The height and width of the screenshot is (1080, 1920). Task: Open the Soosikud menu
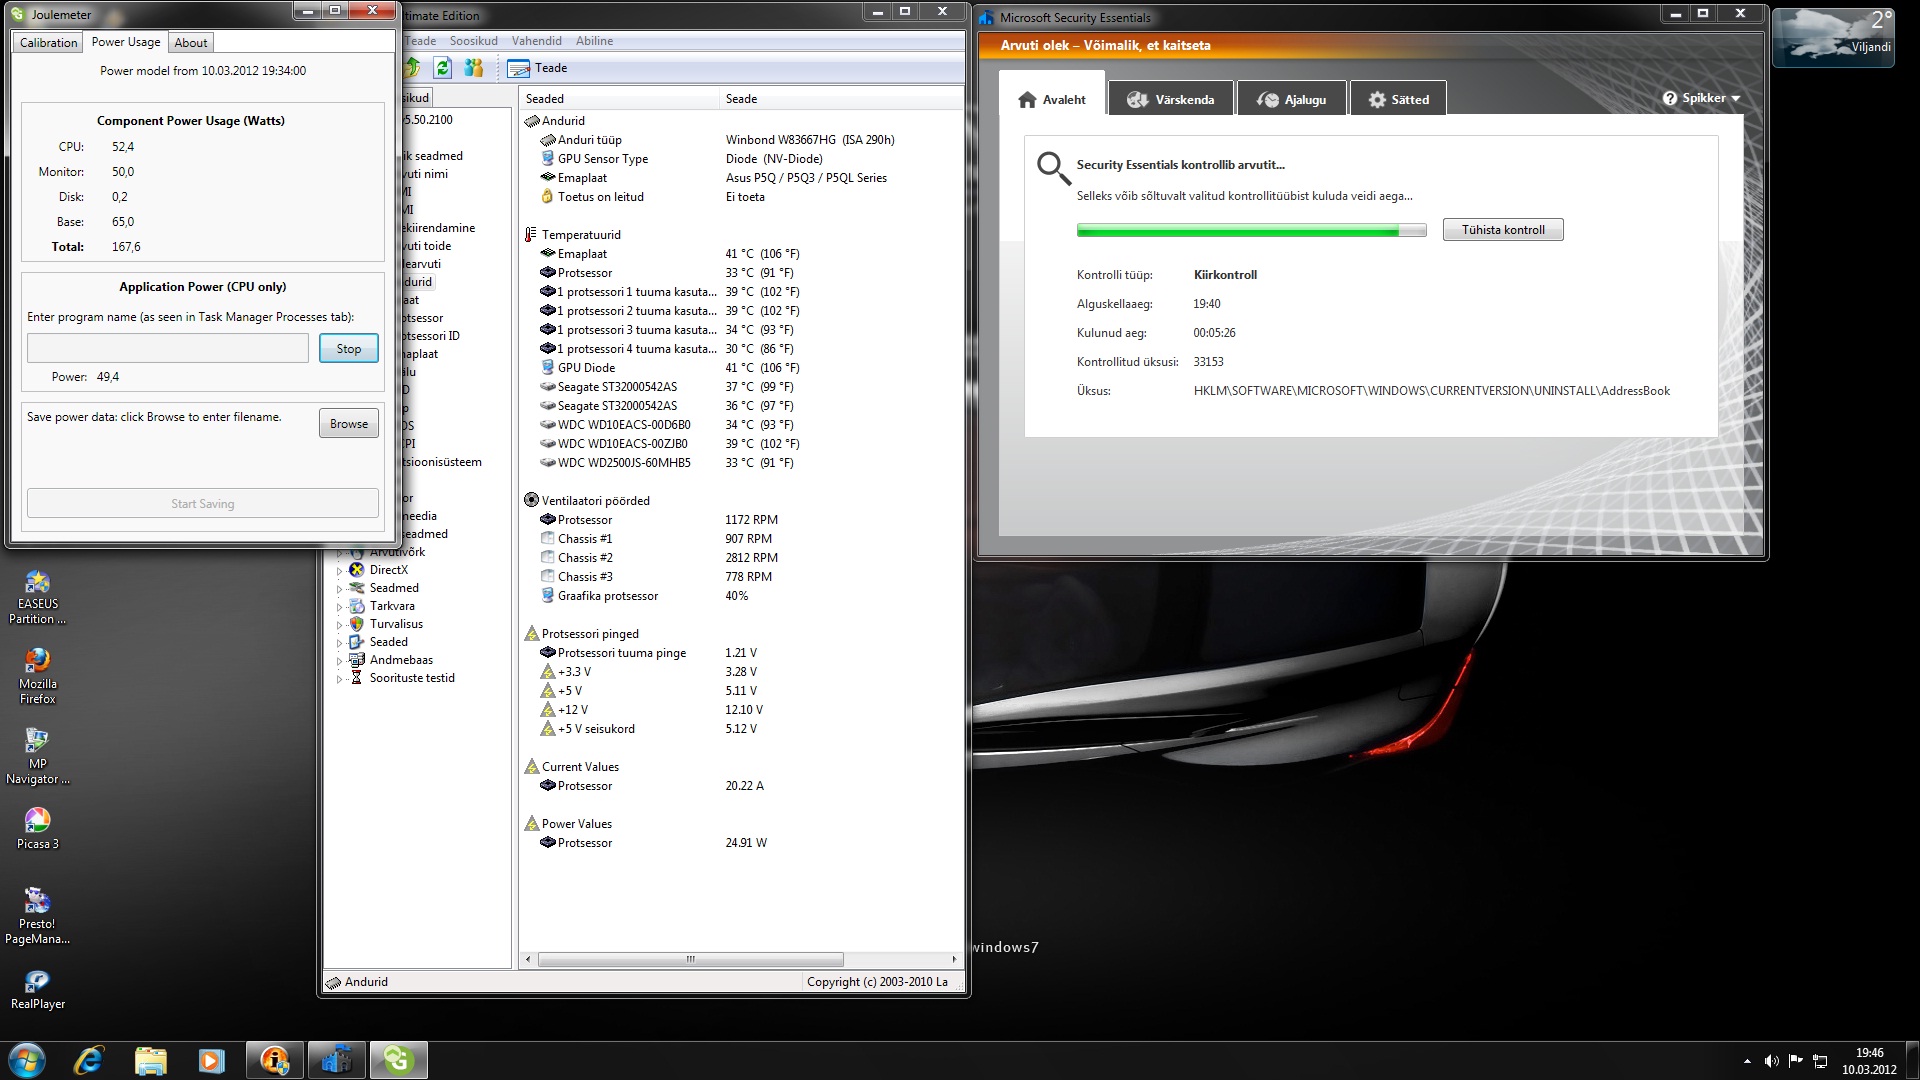(473, 41)
